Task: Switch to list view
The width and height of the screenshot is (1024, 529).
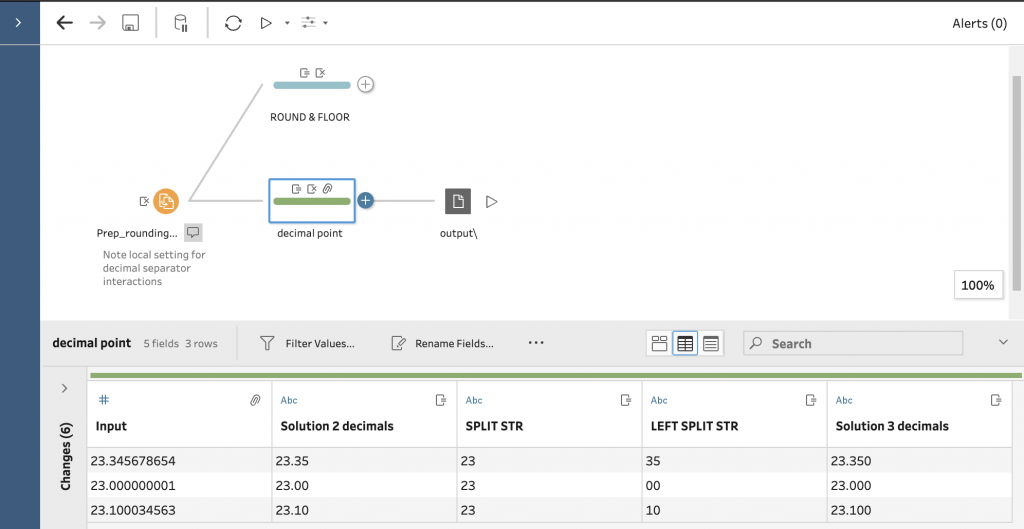Action: point(711,343)
